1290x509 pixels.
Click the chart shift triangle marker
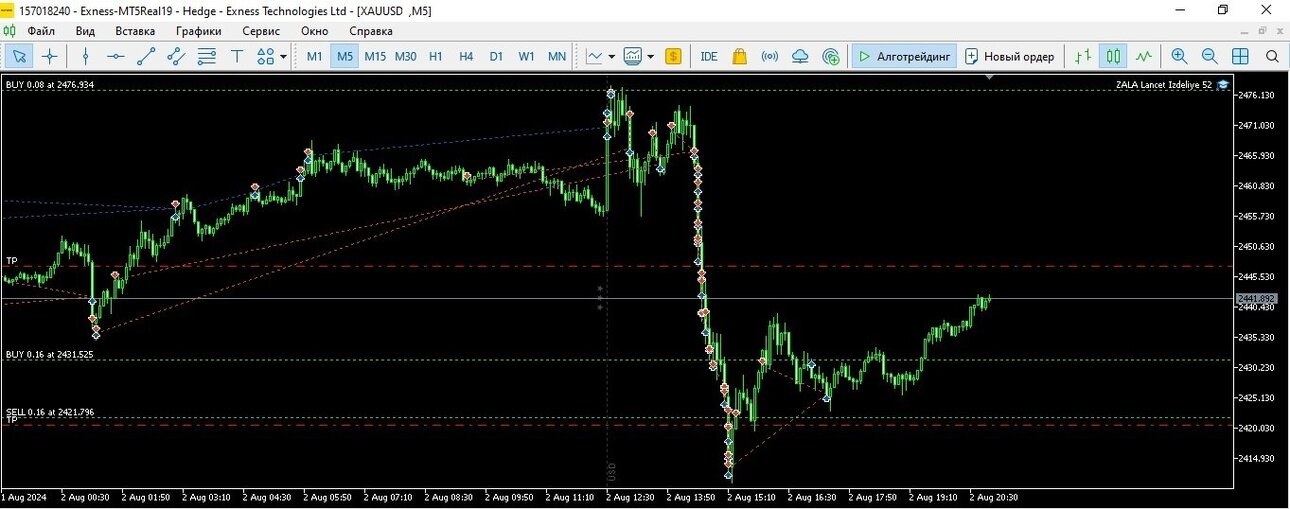[x=988, y=77]
